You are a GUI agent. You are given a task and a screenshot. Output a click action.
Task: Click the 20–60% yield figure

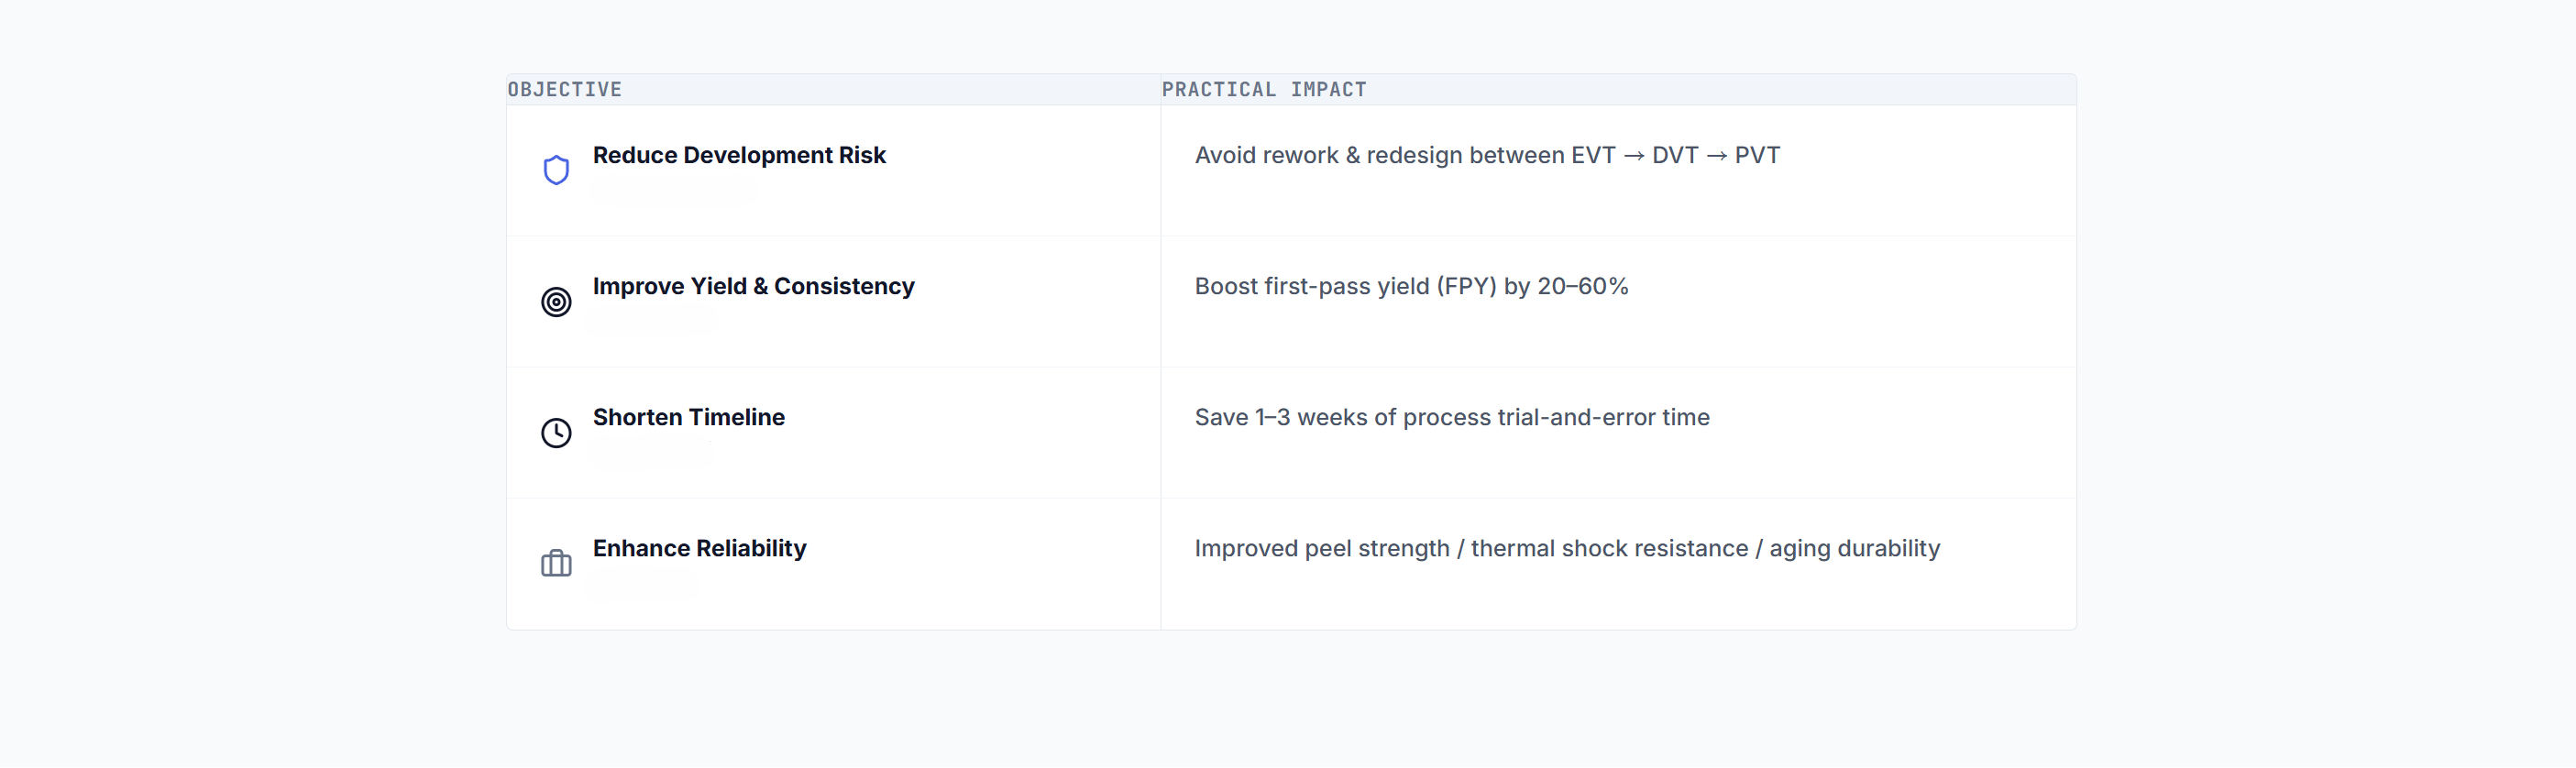(1583, 286)
